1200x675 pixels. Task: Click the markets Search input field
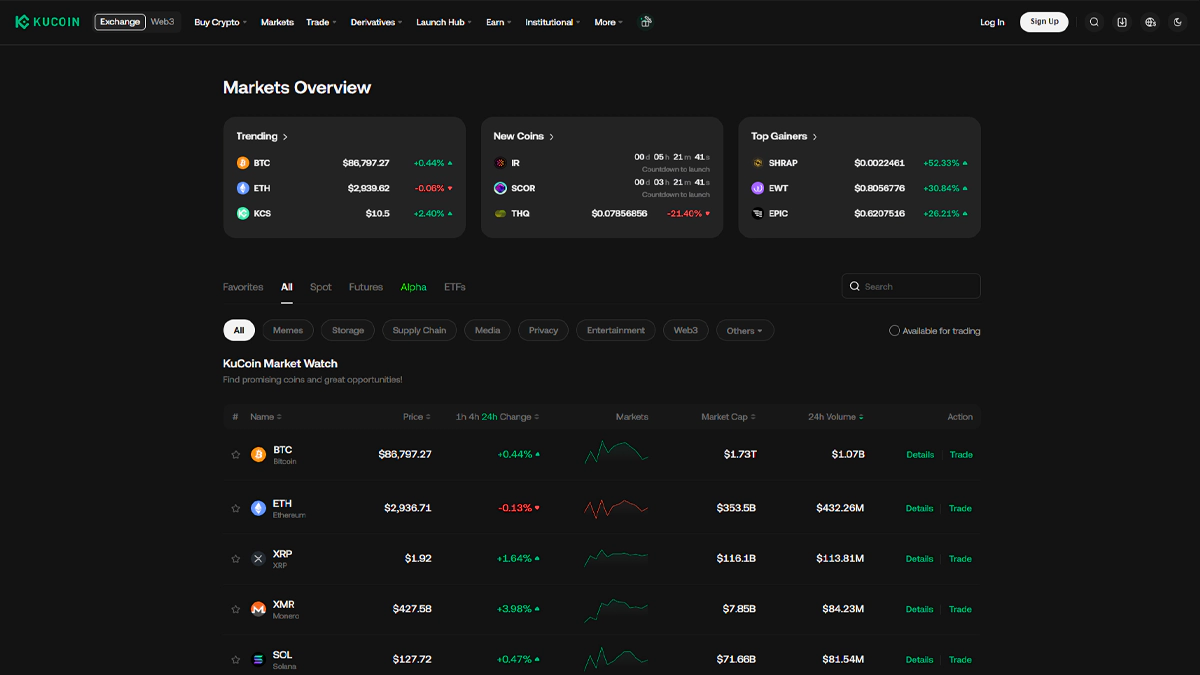[918, 287]
